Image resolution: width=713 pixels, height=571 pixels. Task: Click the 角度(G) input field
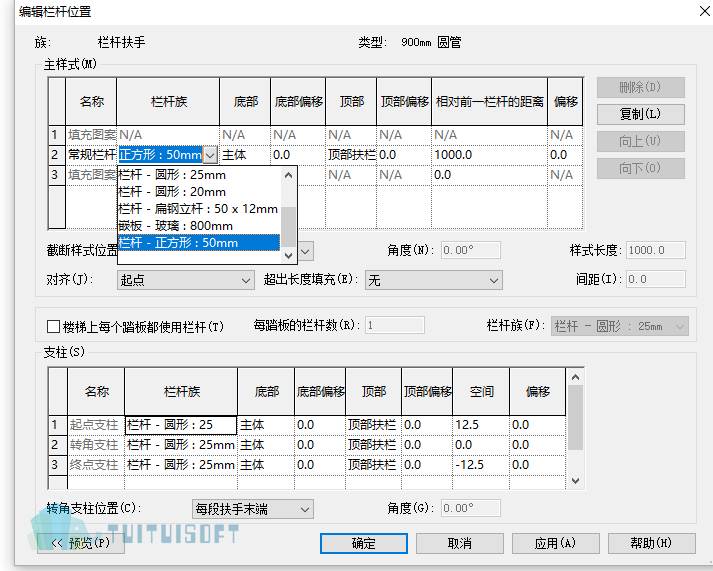pyautogui.click(x=471, y=508)
